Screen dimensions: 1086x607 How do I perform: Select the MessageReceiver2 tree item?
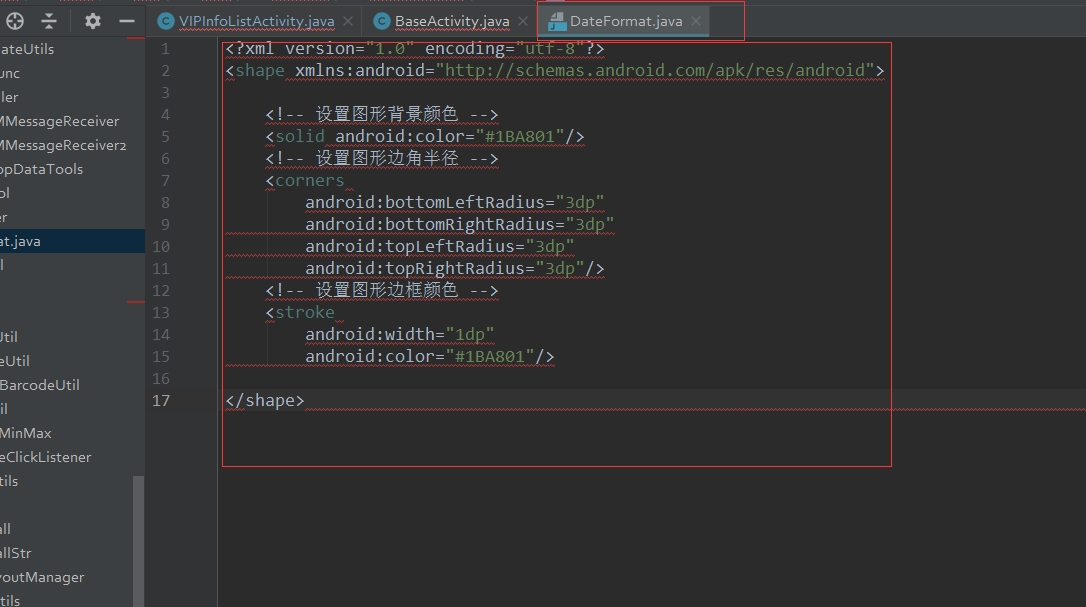[63, 146]
